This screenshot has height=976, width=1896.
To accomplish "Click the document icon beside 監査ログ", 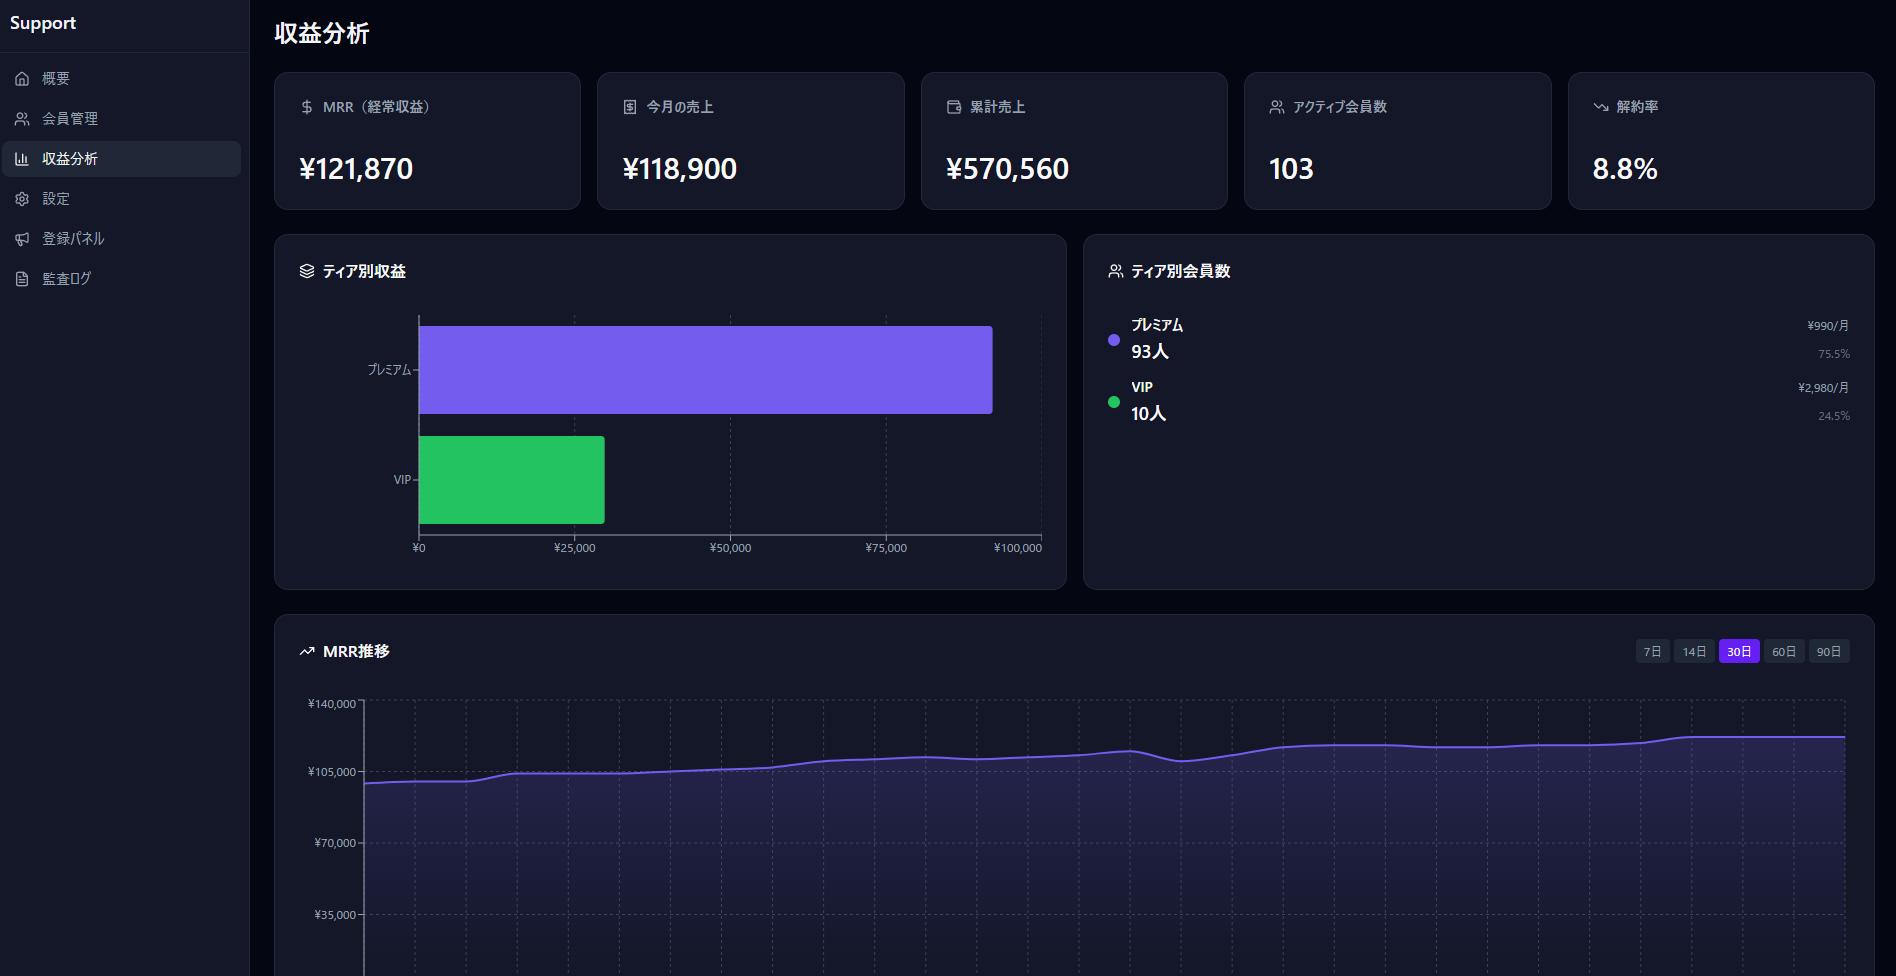I will (x=22, y=279).
